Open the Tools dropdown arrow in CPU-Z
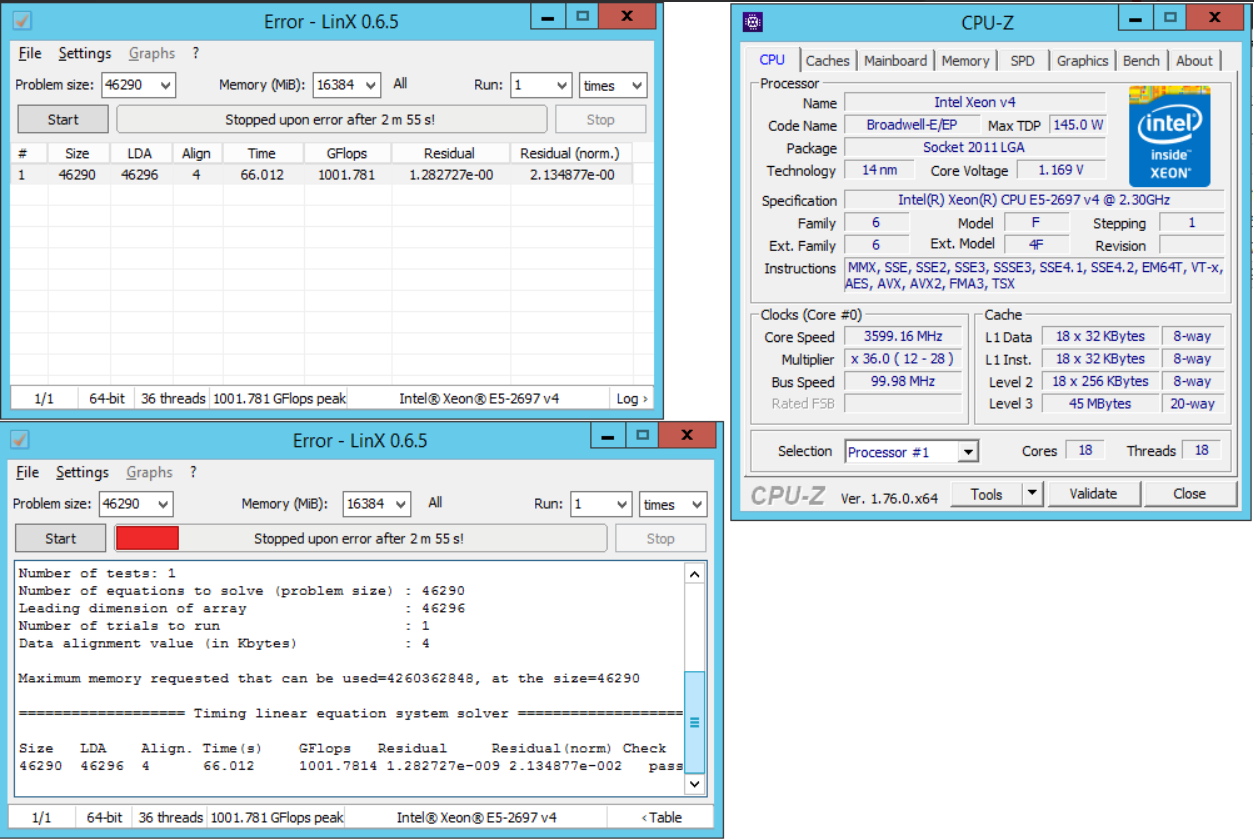1254x840 pixels. pos(1032,494)
